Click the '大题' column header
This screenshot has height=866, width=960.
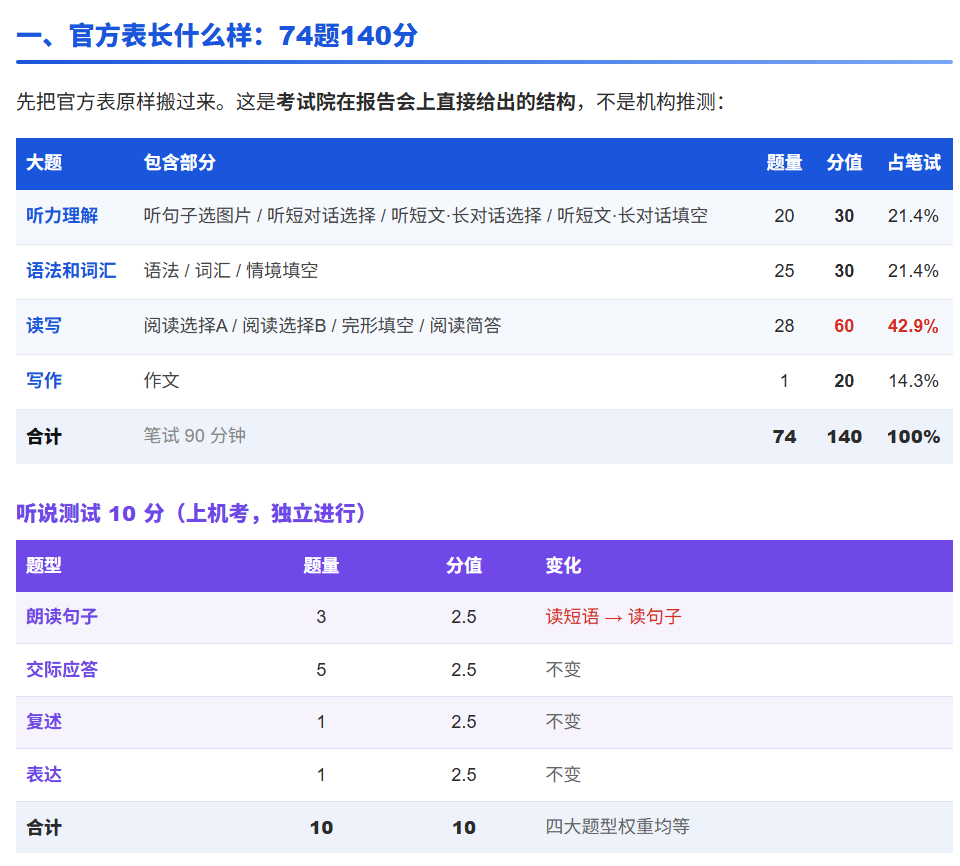(44, 163)
